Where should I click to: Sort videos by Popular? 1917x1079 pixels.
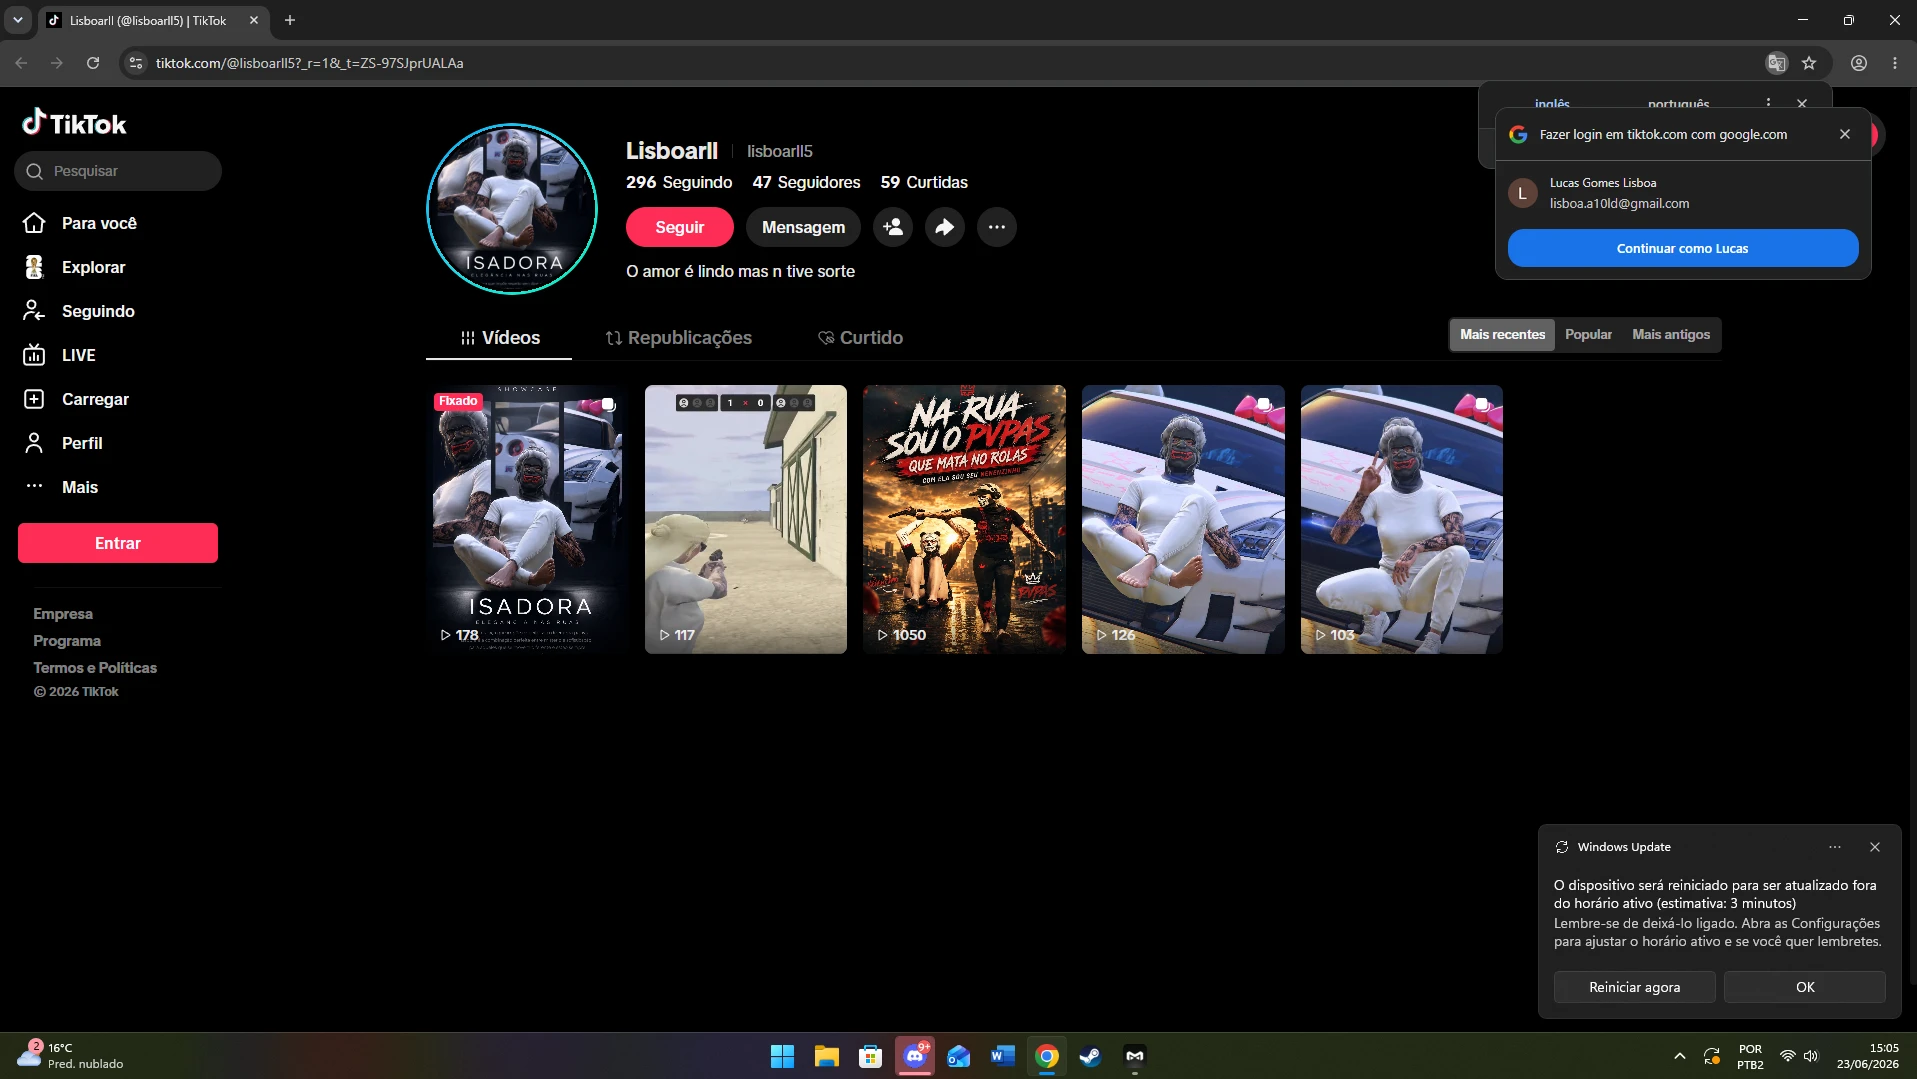tap(1588, 335)
